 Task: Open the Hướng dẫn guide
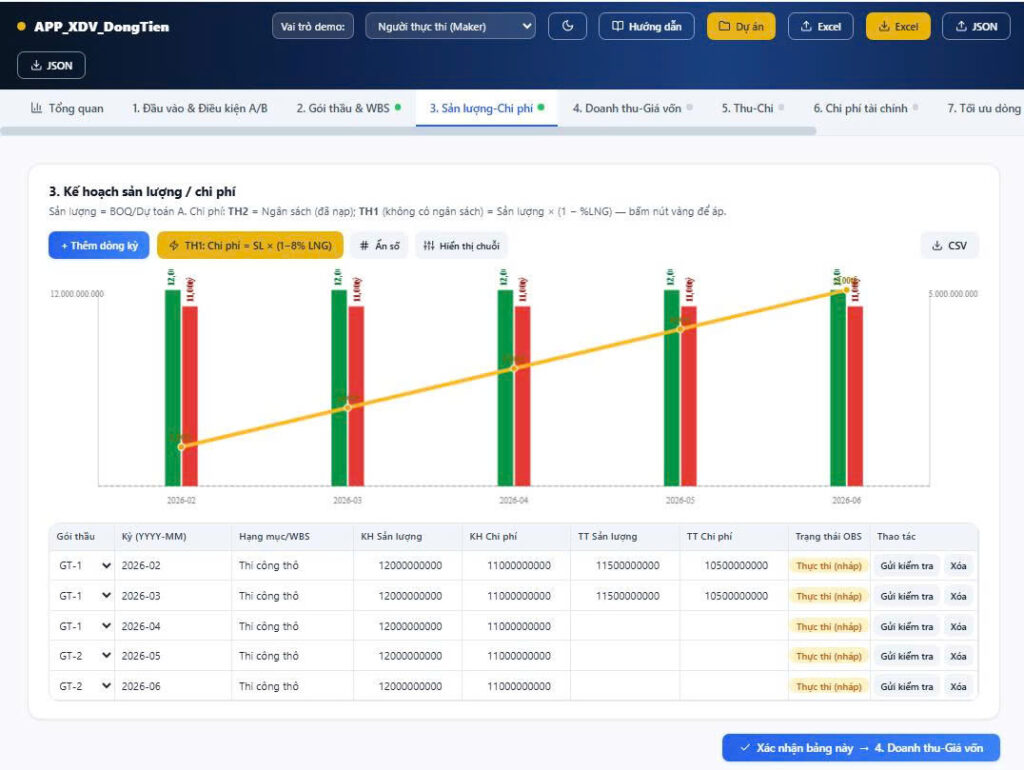tap(647, 26)
